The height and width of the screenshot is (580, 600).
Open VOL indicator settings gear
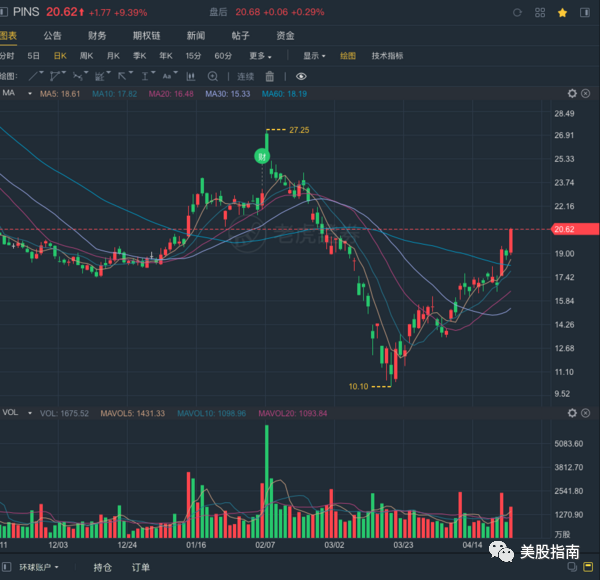[573, 412]
